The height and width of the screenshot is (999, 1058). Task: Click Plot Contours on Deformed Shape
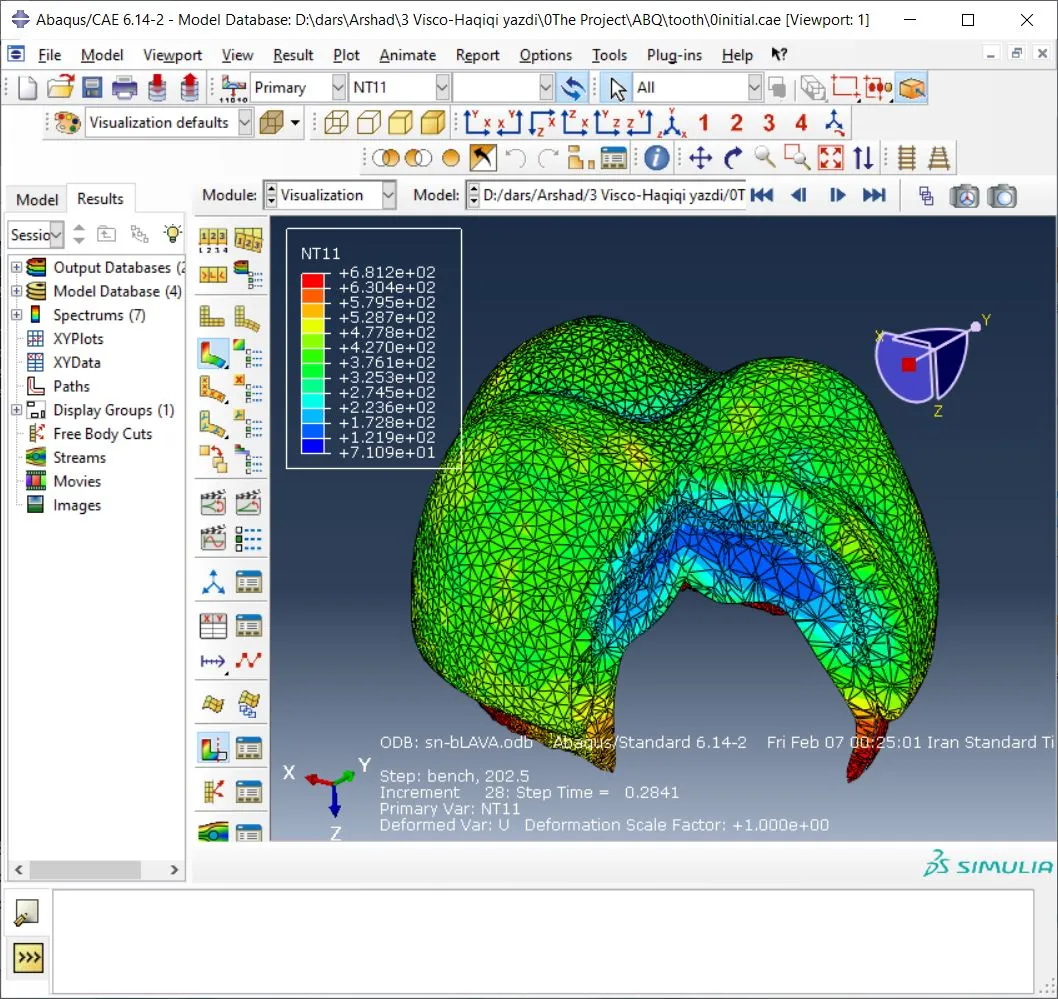point(213,352)
